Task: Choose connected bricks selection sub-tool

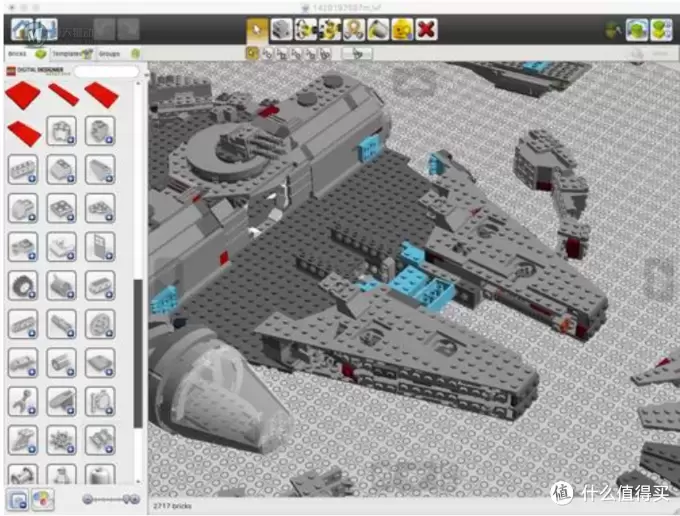Action: [282, 54]
